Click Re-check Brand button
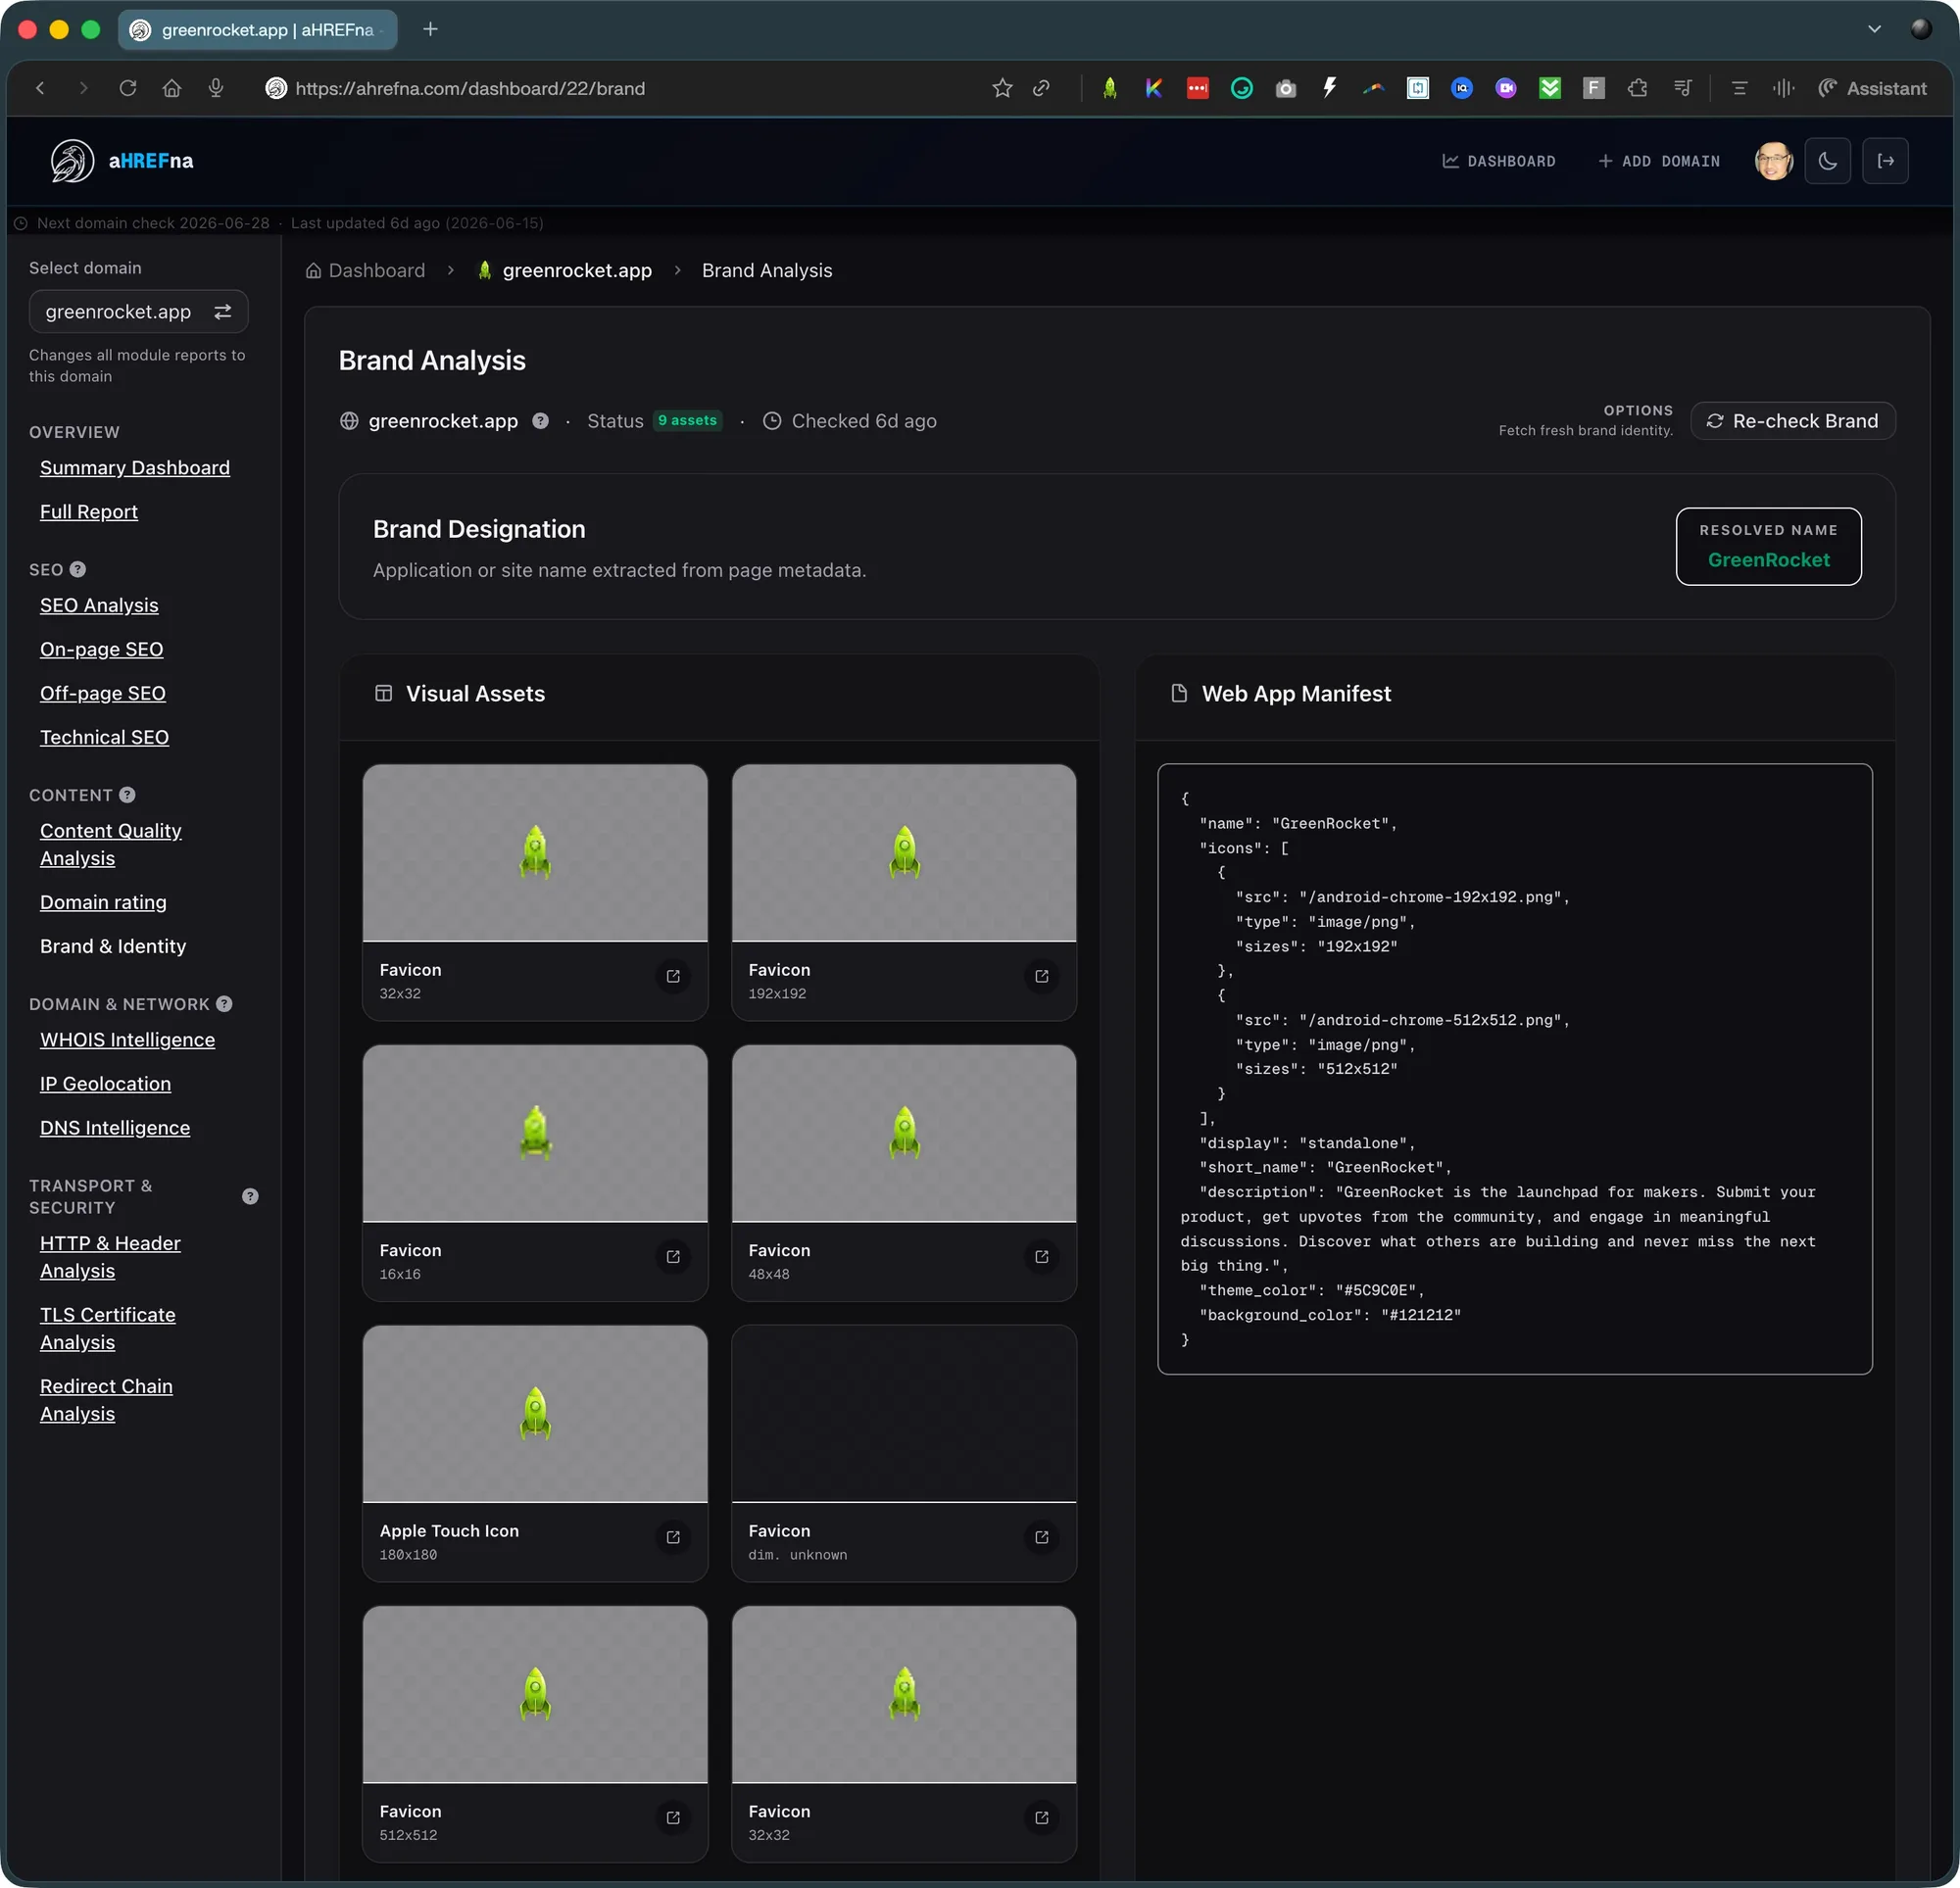This screenshot has width=1960, height=1888. [1792, 421]
